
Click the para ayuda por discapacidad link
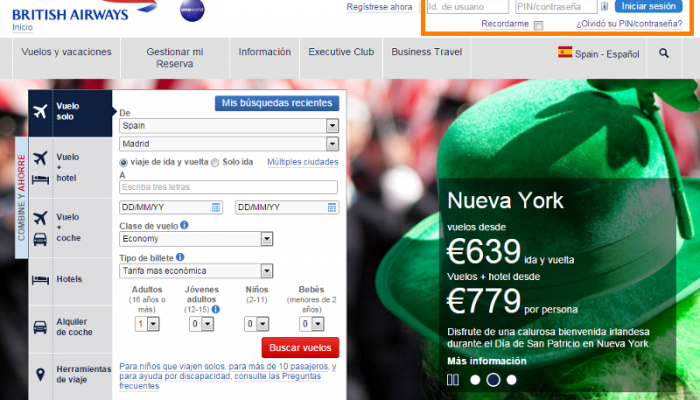(x=175, y=376)
